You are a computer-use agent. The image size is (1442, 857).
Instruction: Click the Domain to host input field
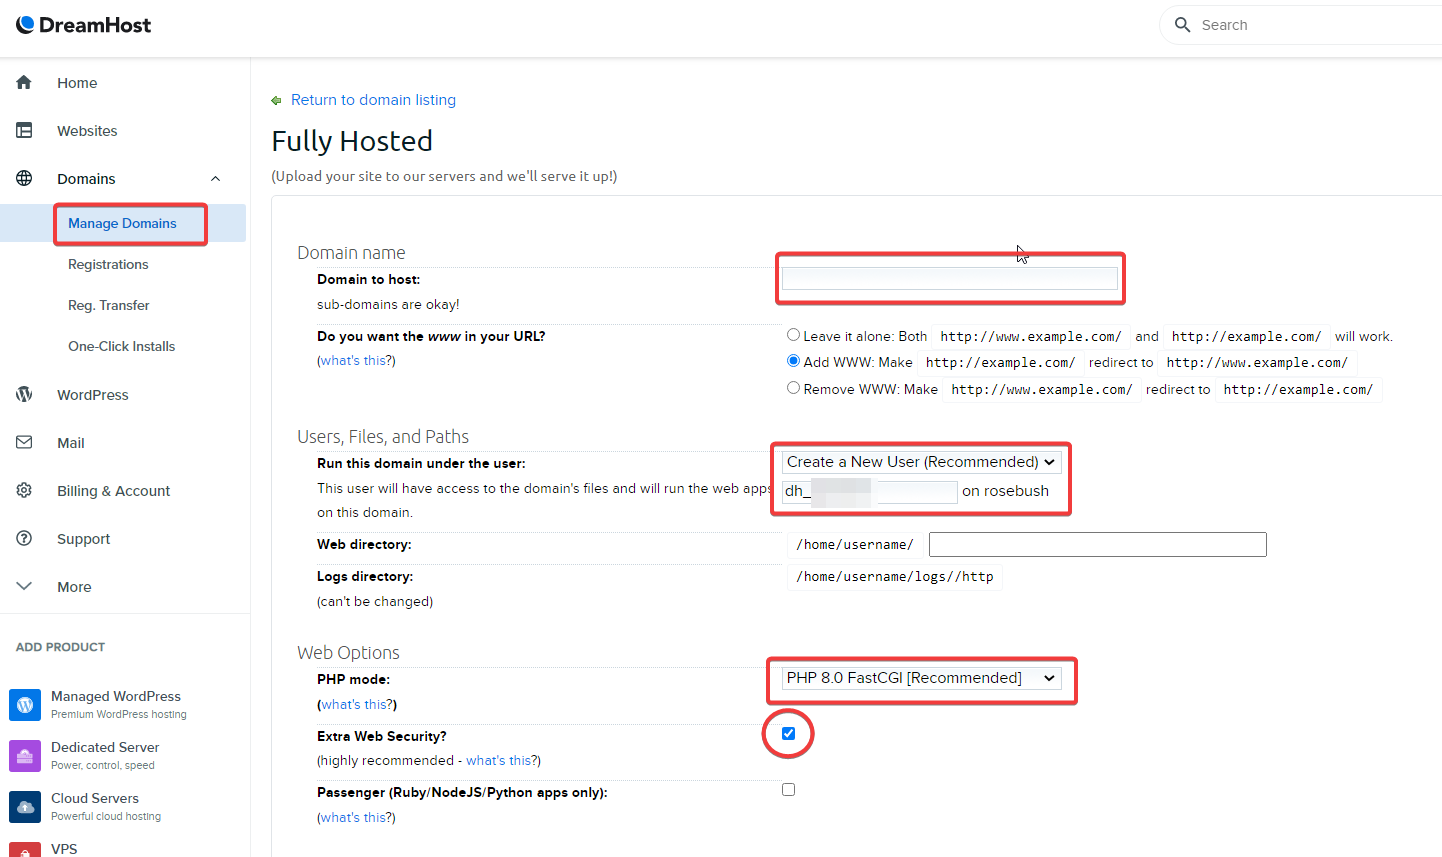(x=948, y=278)
